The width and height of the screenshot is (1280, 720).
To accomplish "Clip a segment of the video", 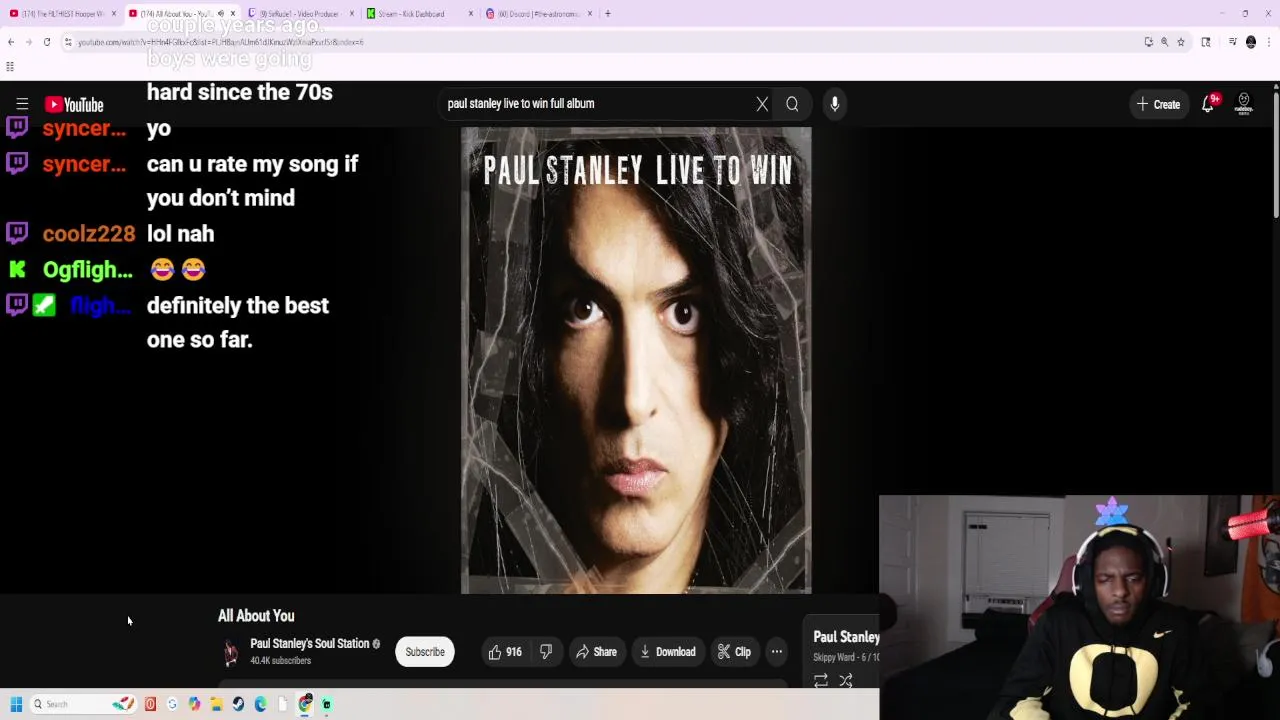I will 734,652.
